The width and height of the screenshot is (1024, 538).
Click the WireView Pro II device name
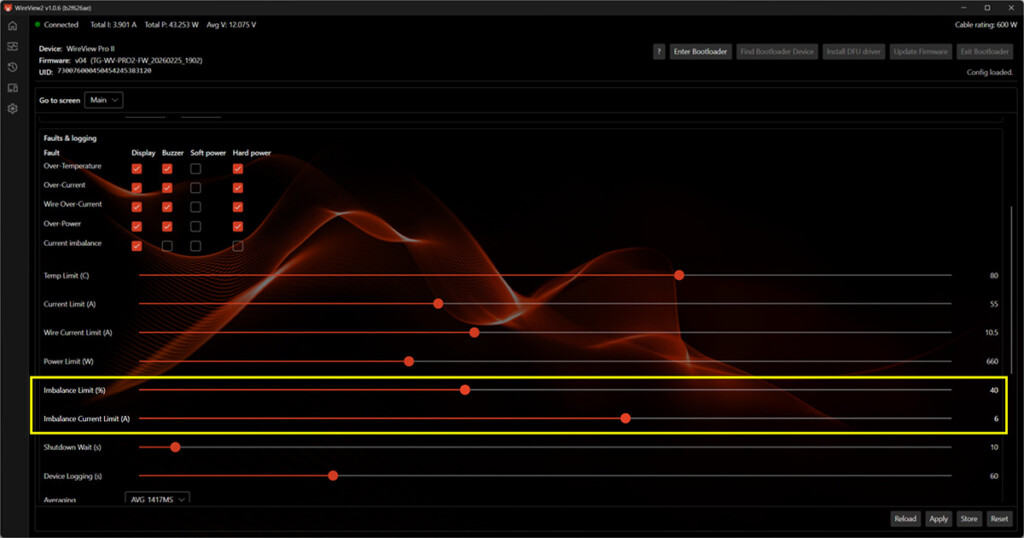pyautogui.click(x=90, y=49)
